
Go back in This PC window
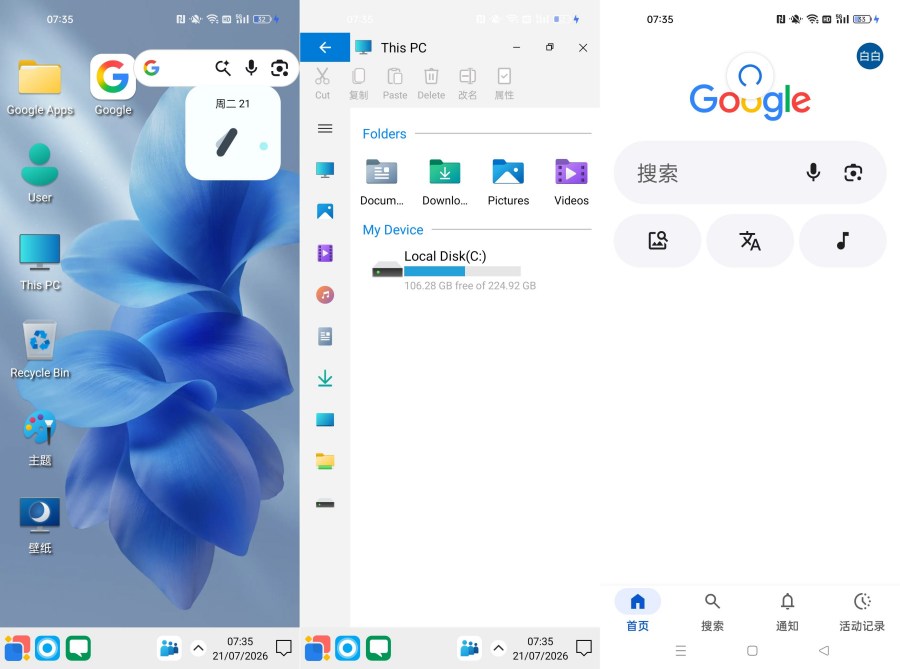pos(325,48)
